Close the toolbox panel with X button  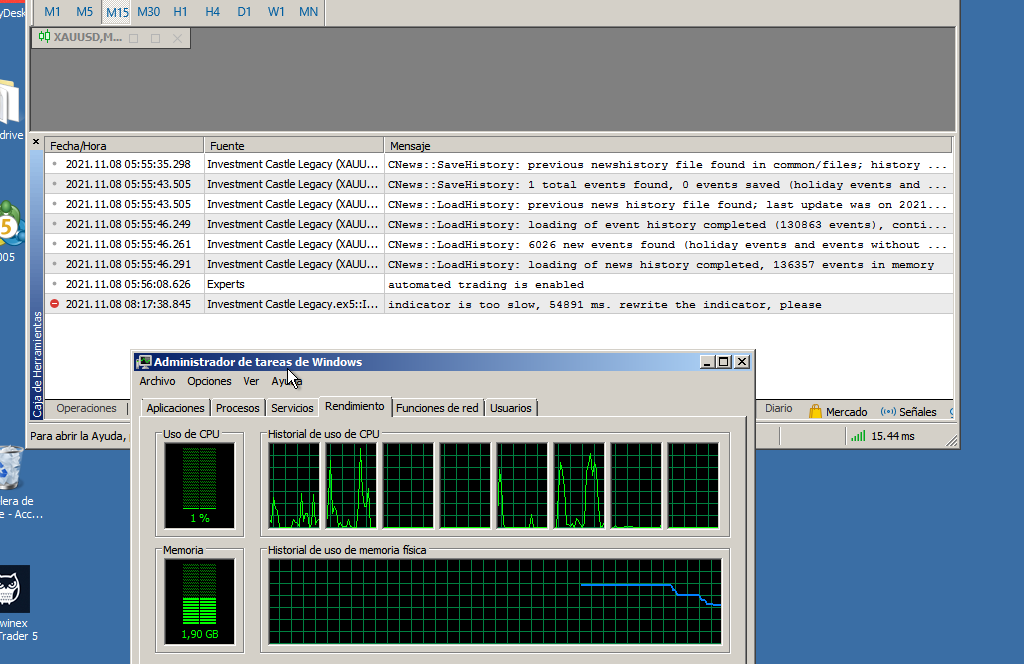pos(37,142)
